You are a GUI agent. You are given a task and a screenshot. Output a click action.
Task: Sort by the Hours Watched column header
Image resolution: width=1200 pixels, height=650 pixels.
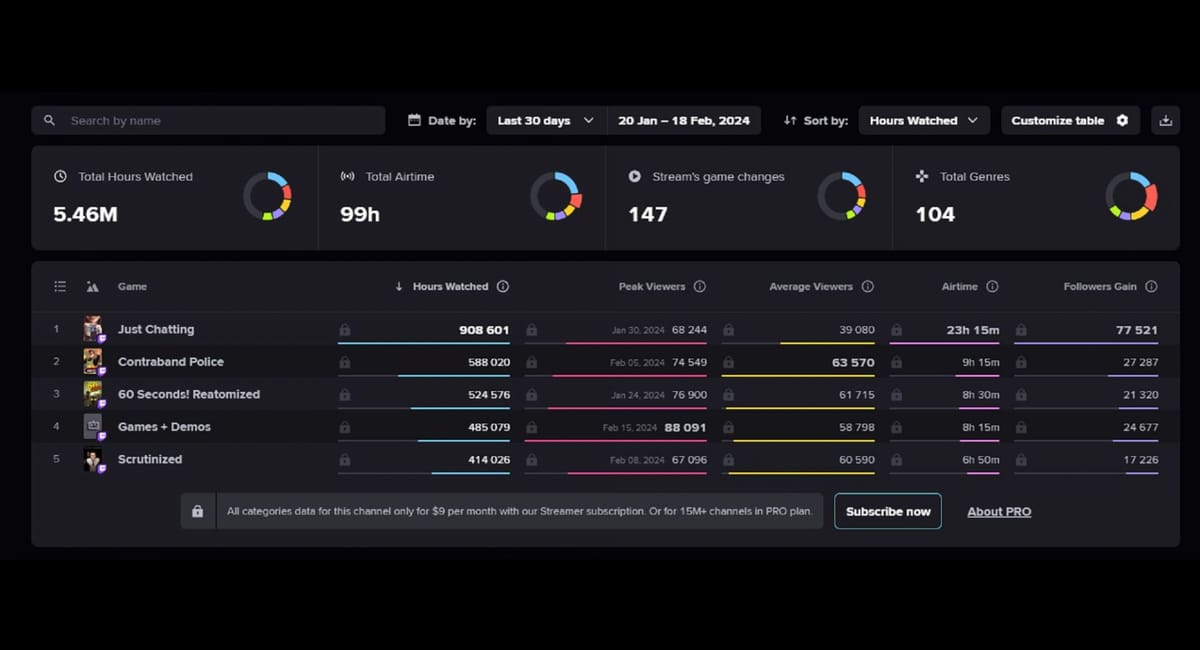450,287
